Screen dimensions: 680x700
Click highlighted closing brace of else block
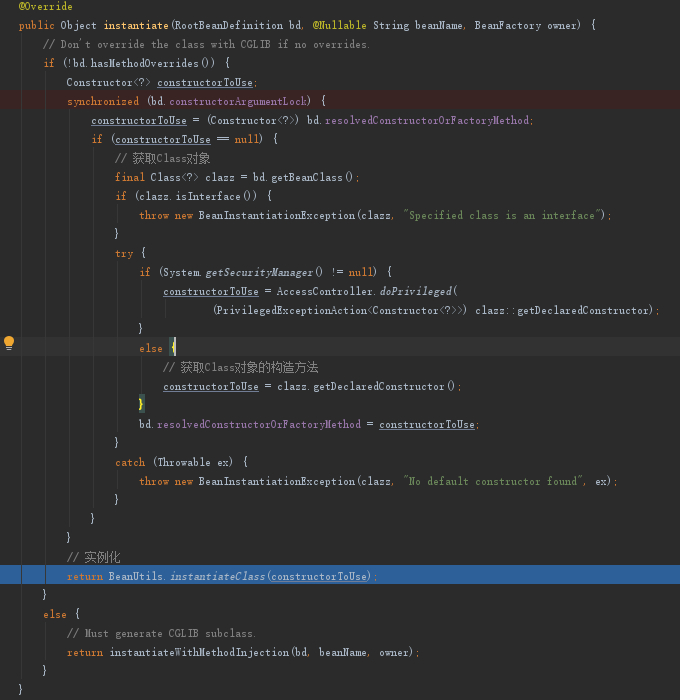141,404
